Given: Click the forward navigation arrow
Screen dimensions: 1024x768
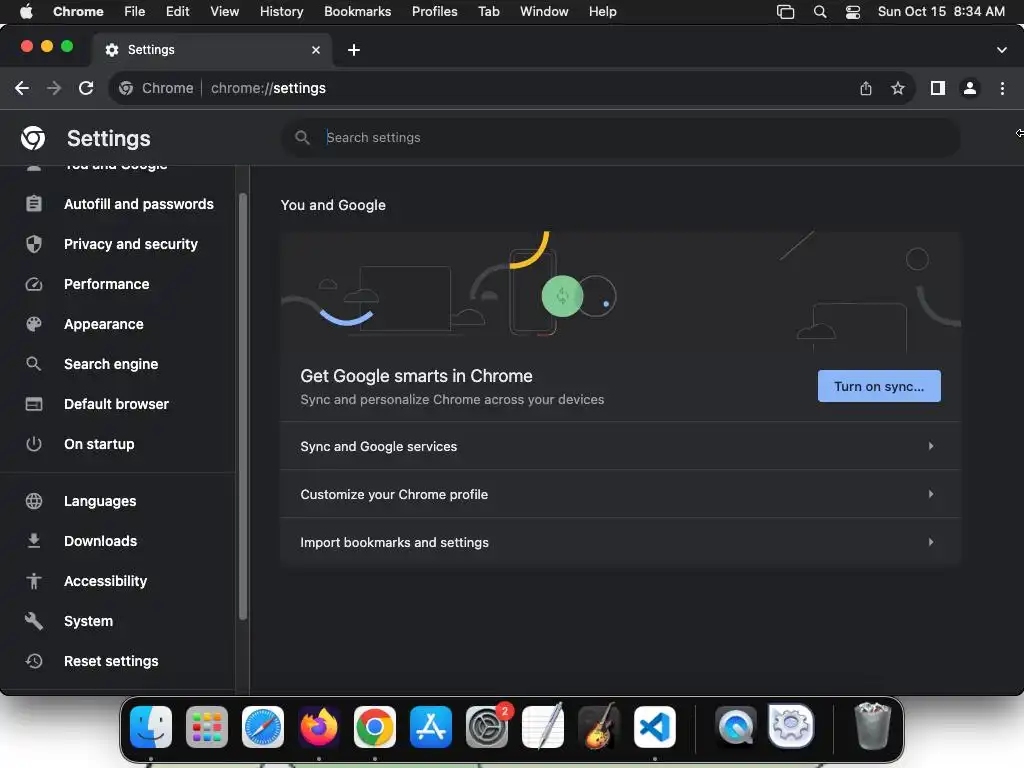Looking at the screenshot, I should click(54, 88).
